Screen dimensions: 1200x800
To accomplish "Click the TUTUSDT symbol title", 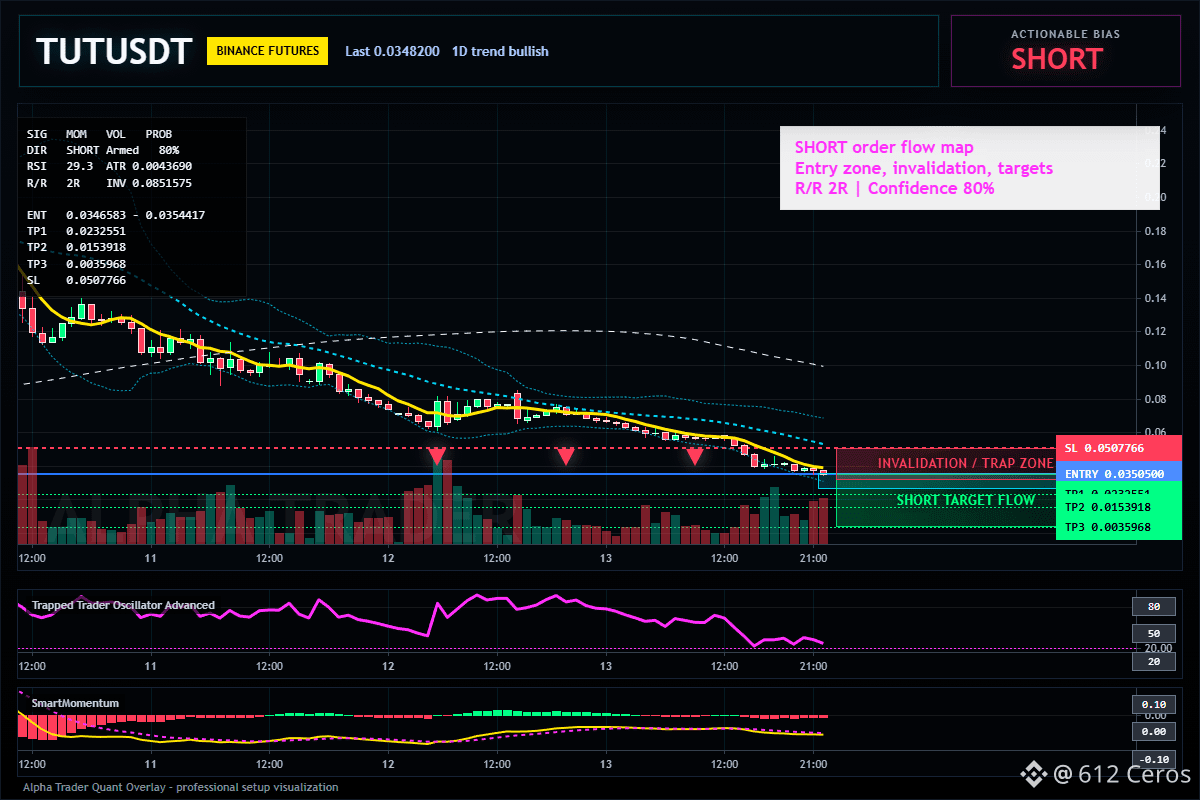I will (x=113, y=51).
